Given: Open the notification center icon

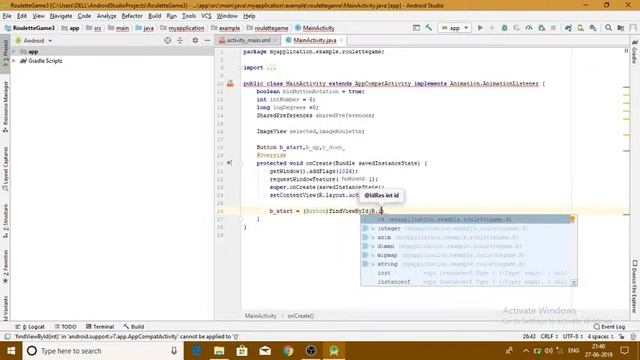Looking at the screenshot, I should 624,351.
